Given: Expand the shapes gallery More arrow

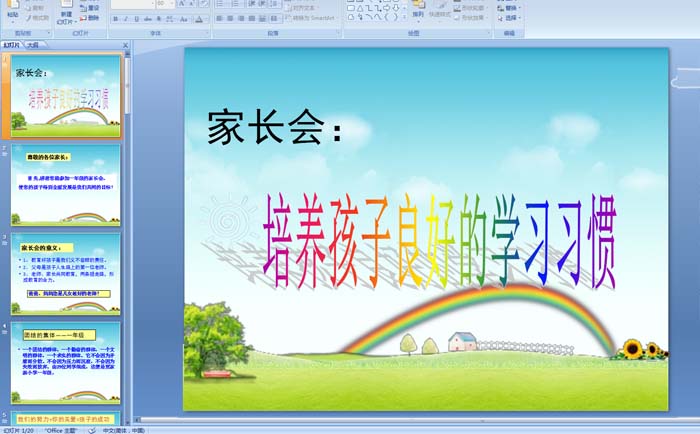Looking at the screenshot, I should [404, 17].
